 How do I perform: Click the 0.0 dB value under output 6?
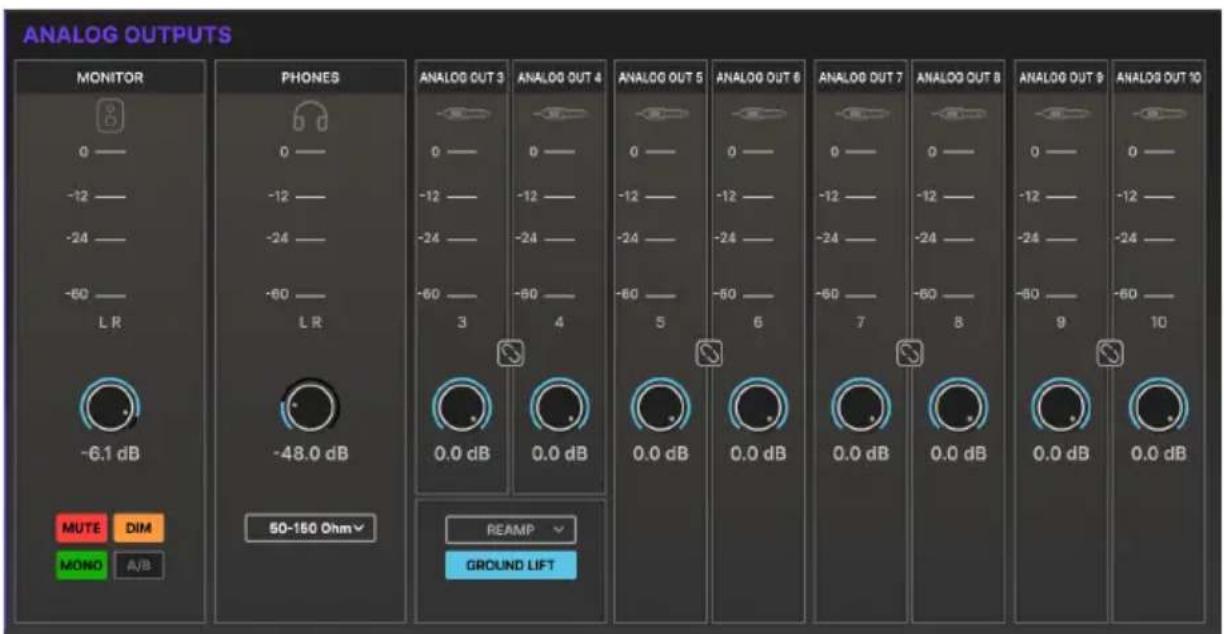click(x=759, y=454)
